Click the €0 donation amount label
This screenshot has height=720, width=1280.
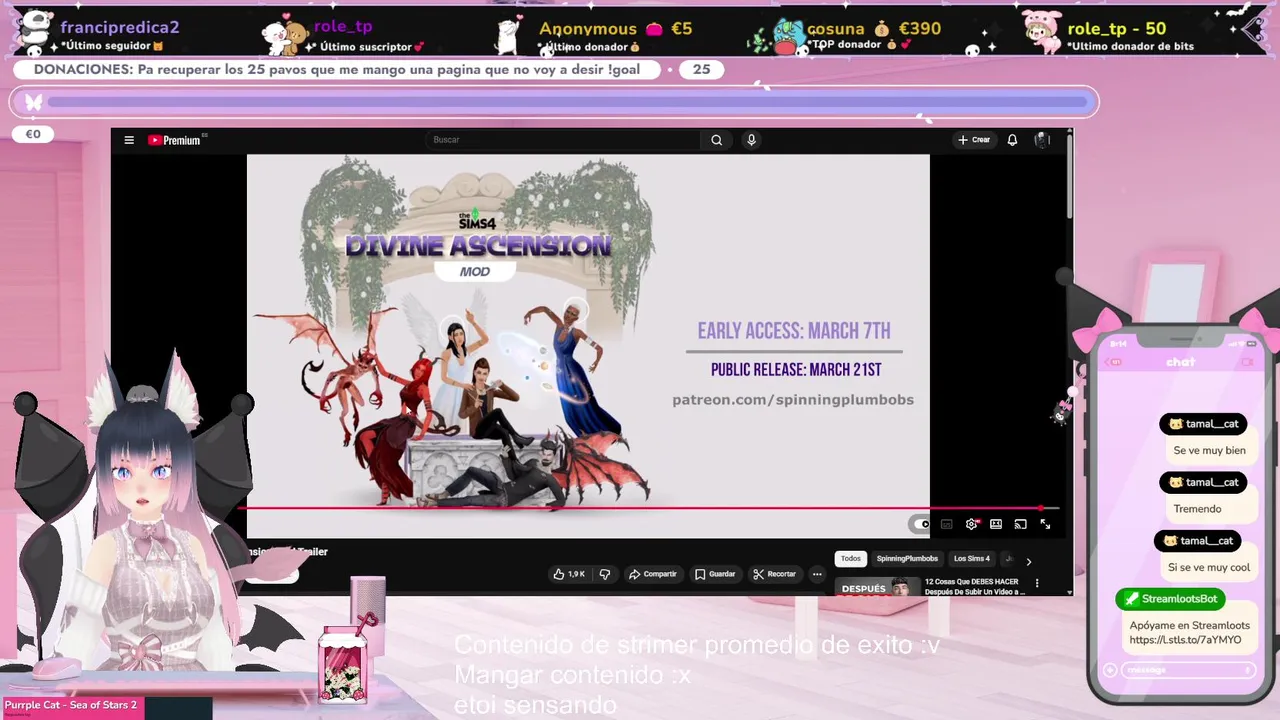33,134
